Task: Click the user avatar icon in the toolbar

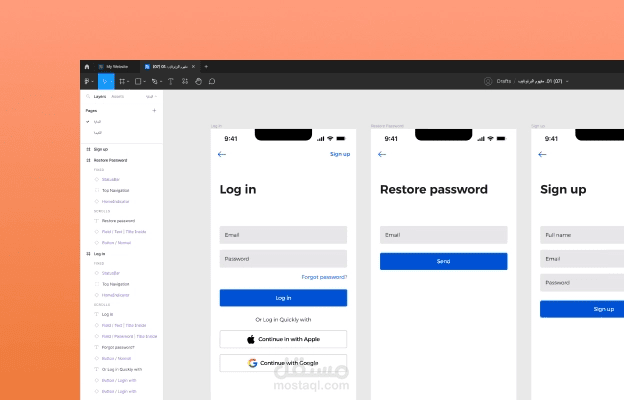Action: click(488, 81)
